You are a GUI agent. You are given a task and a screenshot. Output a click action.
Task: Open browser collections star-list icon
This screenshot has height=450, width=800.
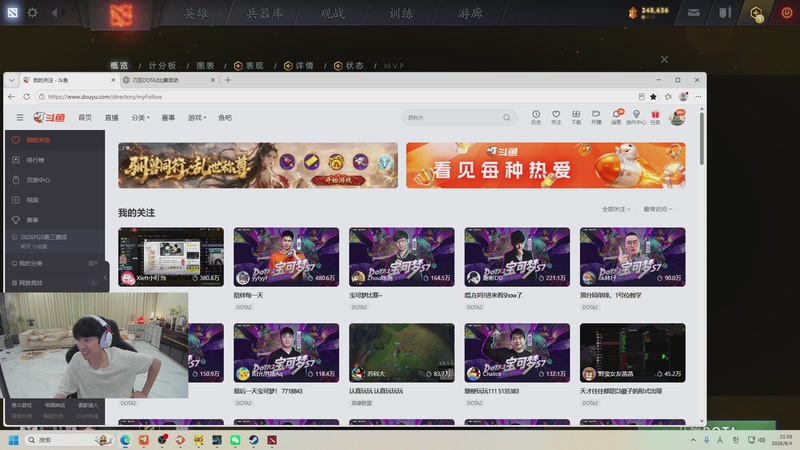tap(668, 96)
